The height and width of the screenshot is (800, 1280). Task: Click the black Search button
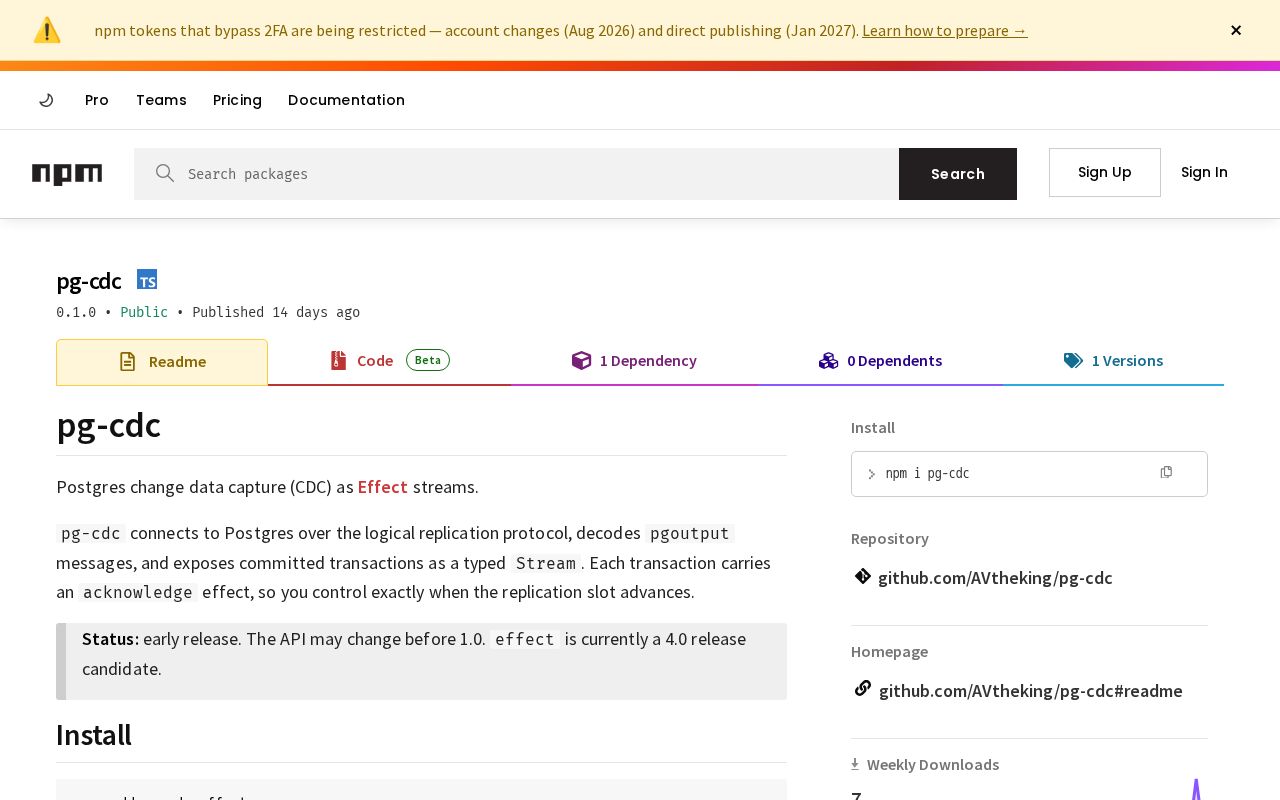click(x=958, y=174)
